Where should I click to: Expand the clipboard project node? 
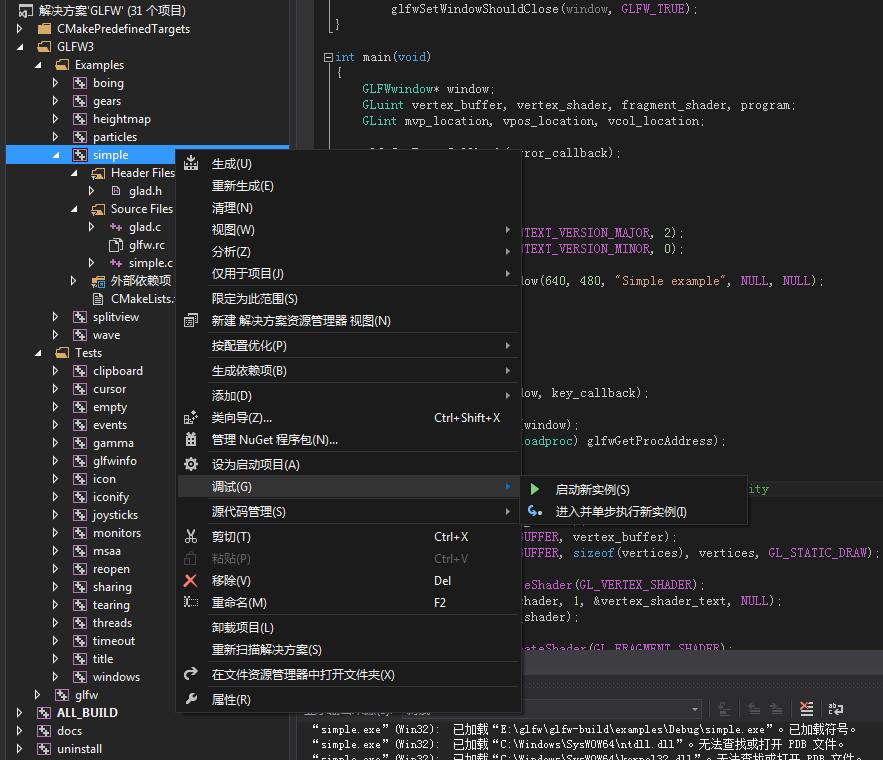(55, 371)
